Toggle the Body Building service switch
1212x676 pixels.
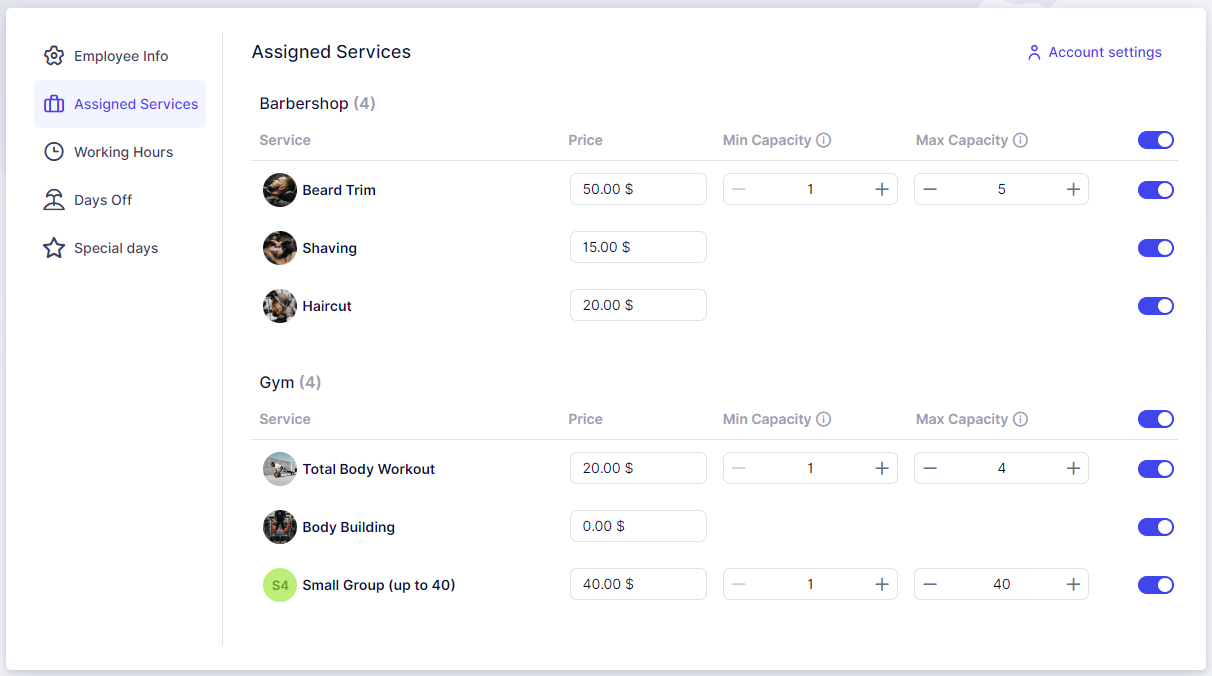pyautogui.click(x=1155, y=527)
